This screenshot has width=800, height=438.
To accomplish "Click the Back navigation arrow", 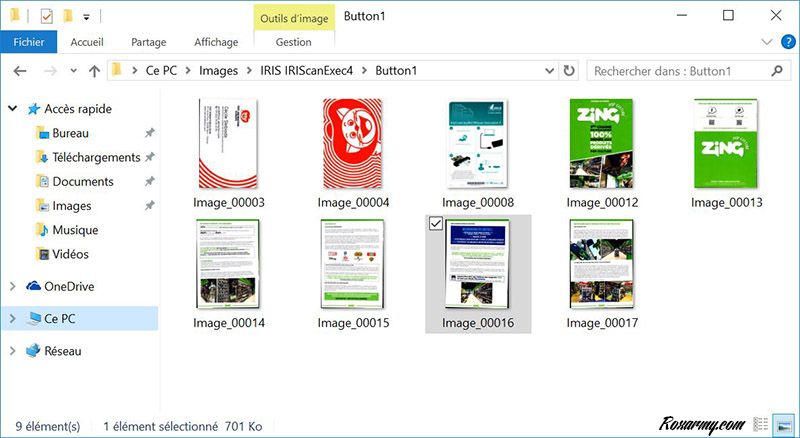I will pos(20,71).
